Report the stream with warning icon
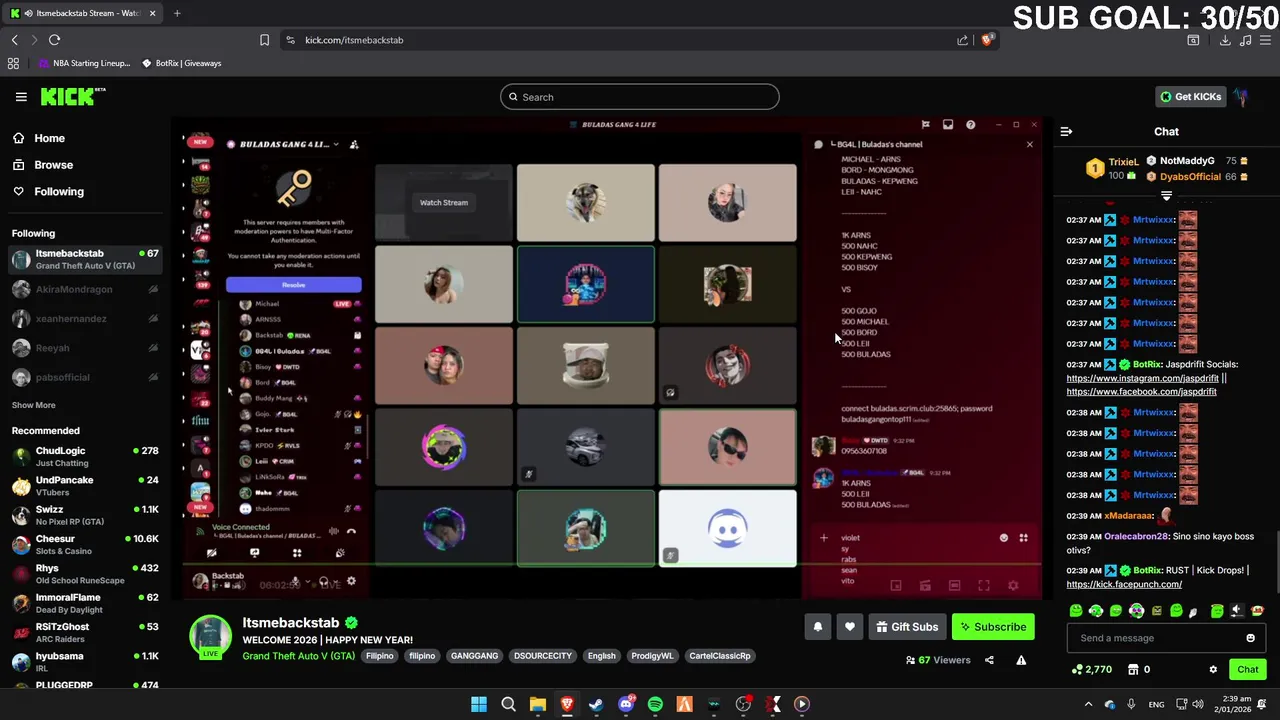This screenshot has height=720, width=1280. [1021, 660]
